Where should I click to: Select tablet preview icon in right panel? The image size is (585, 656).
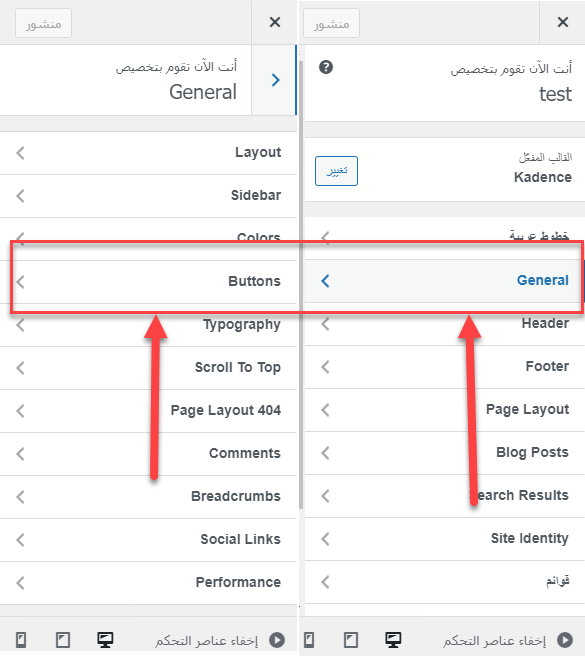point(351,640)
